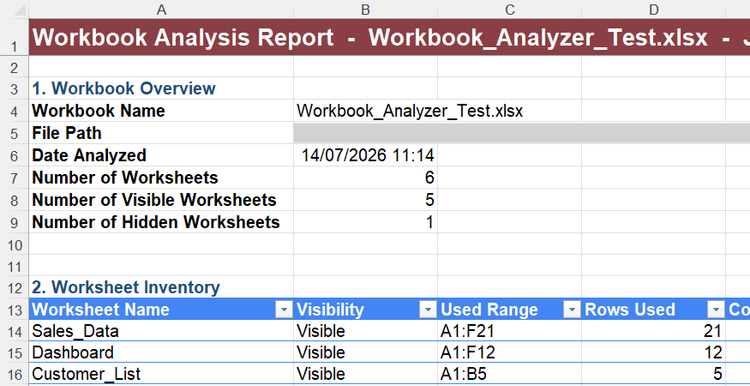Click the Visible cell in Dashboard row
This screenshot has height=386, width=750.
click(365, 352)
